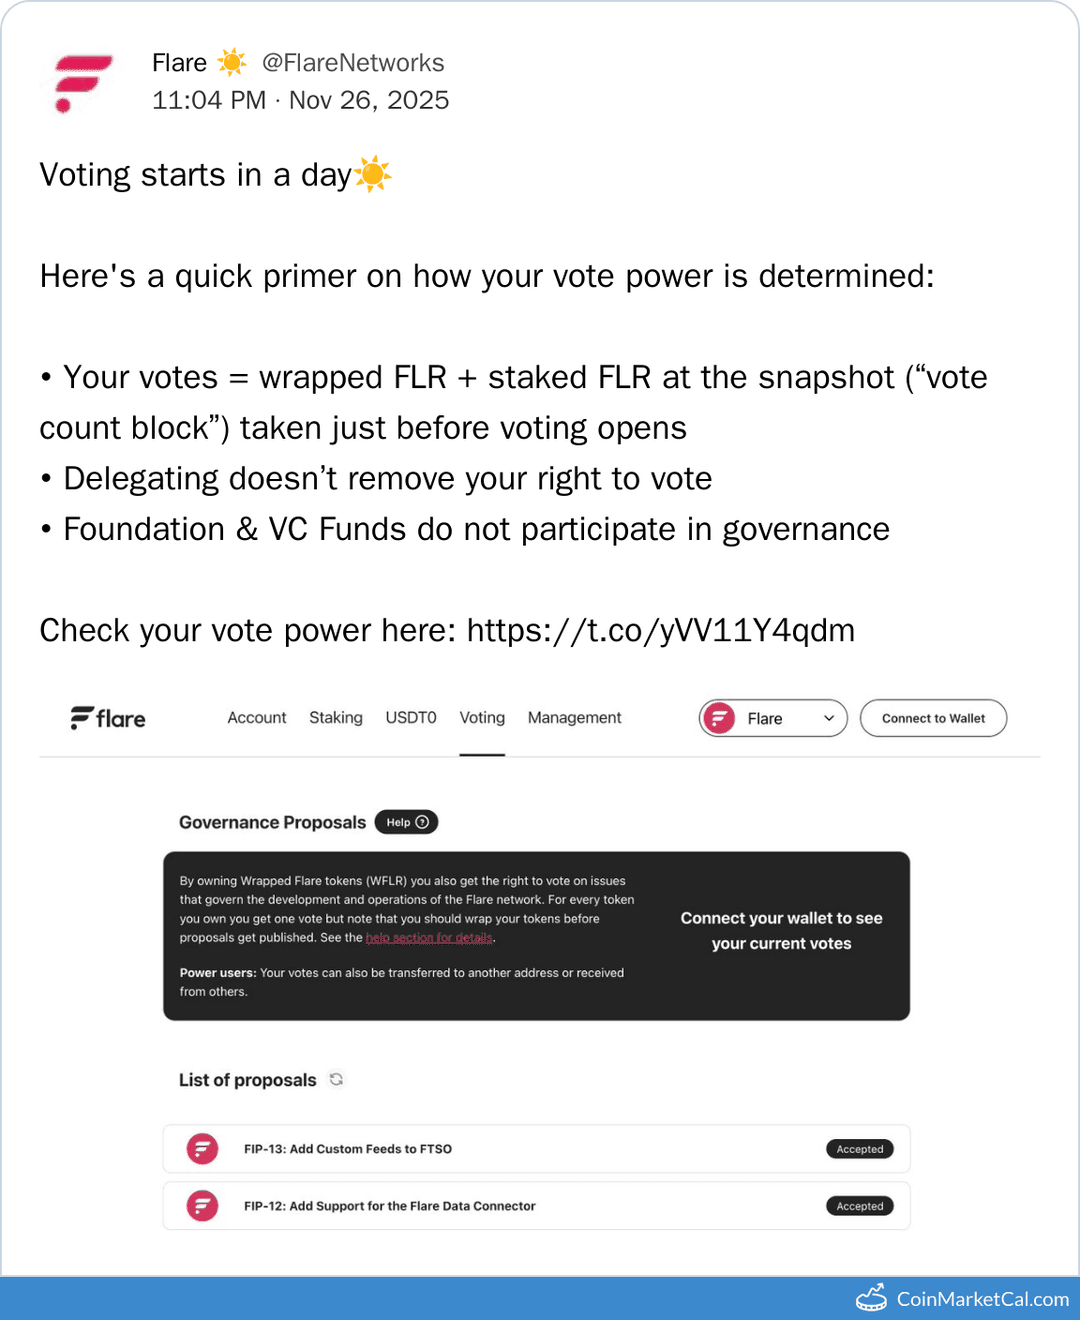Click the flare logo in the portal navbar

coord(107,718)
